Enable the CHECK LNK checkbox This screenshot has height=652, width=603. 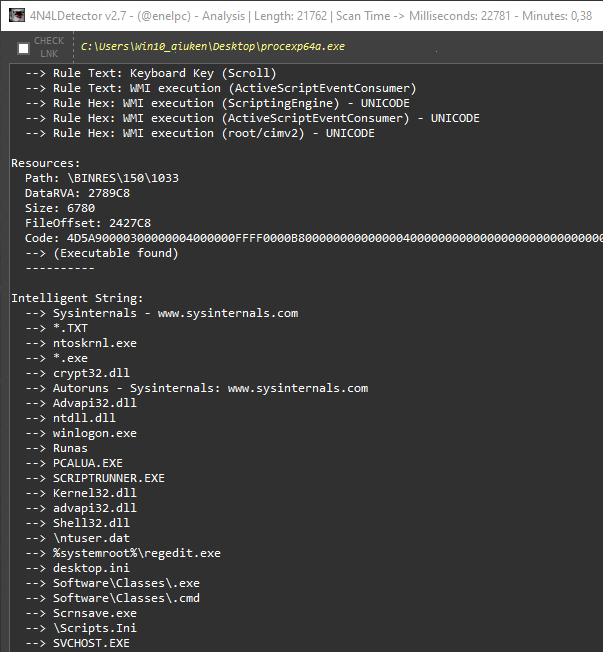tap(23, 48)
